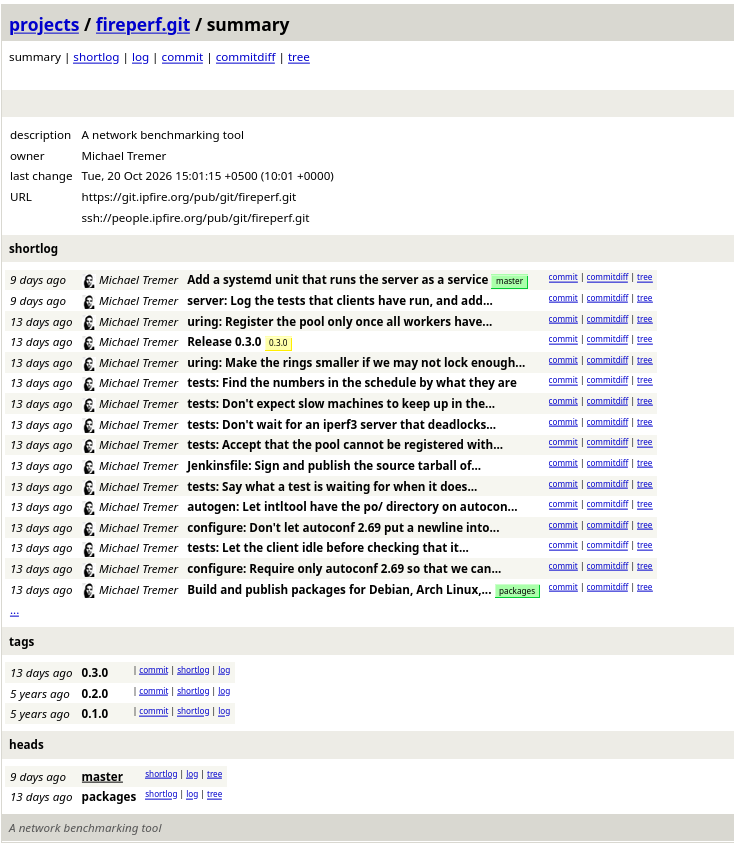Click commitdiff link on 'server: Log the tests' row
The height and width of the screenshot is (862, 734).
coord(607,299)
